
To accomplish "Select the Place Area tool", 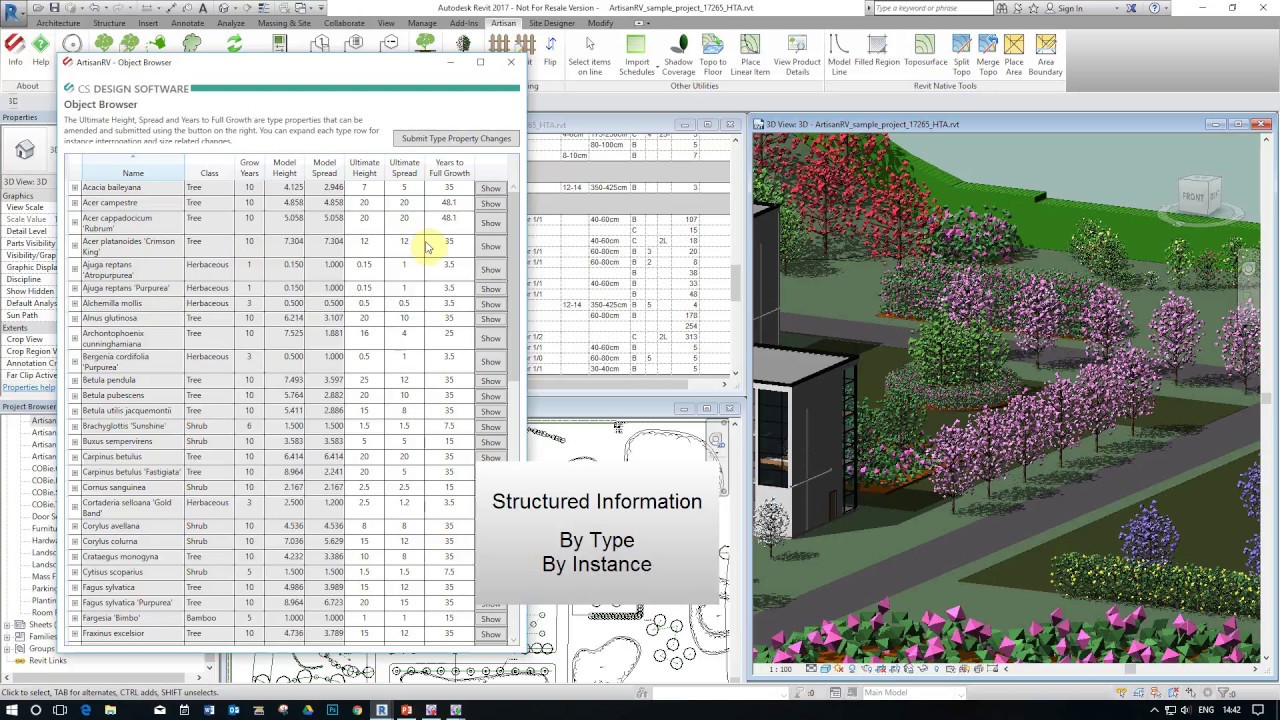I will [1014, 55].
